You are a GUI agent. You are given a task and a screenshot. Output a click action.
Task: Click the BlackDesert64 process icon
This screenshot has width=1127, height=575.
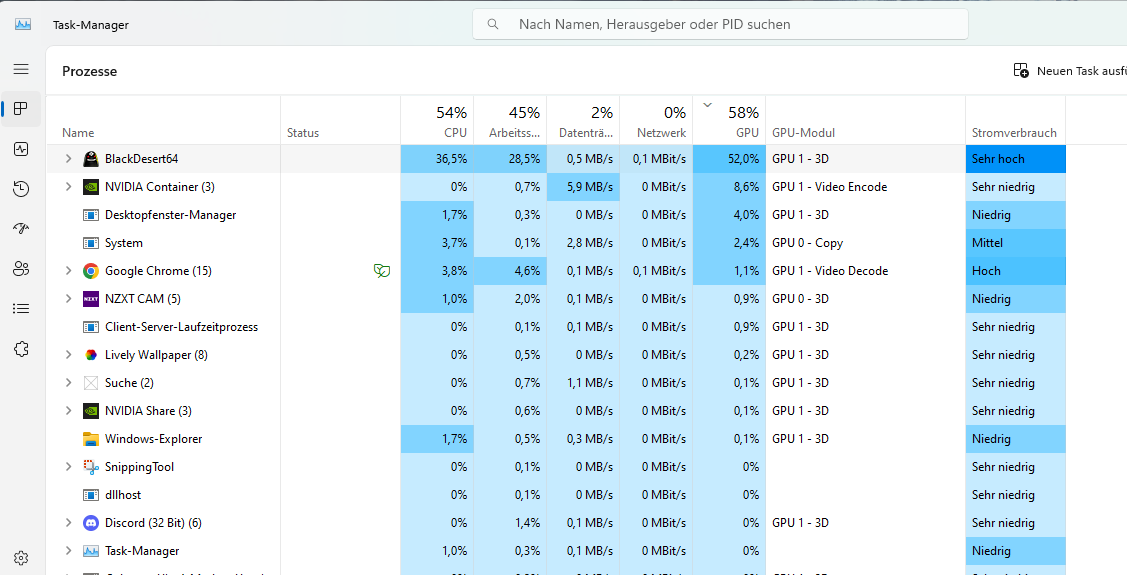(x=91, y=159)
